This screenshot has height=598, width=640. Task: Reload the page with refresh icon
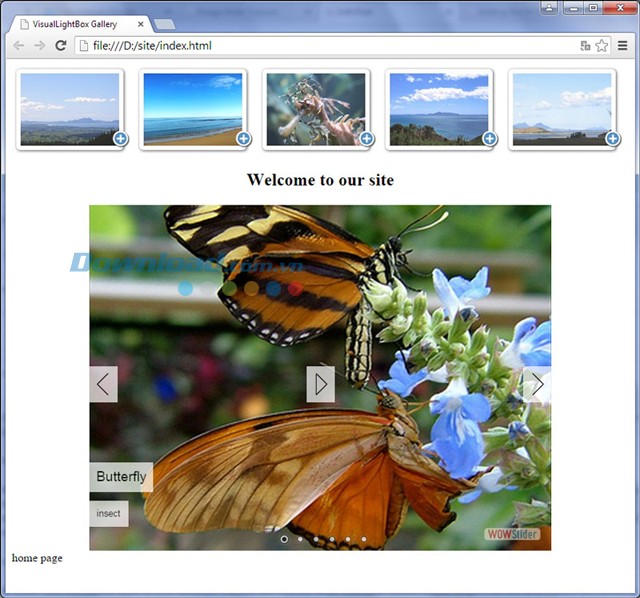(x=60, y=45)
